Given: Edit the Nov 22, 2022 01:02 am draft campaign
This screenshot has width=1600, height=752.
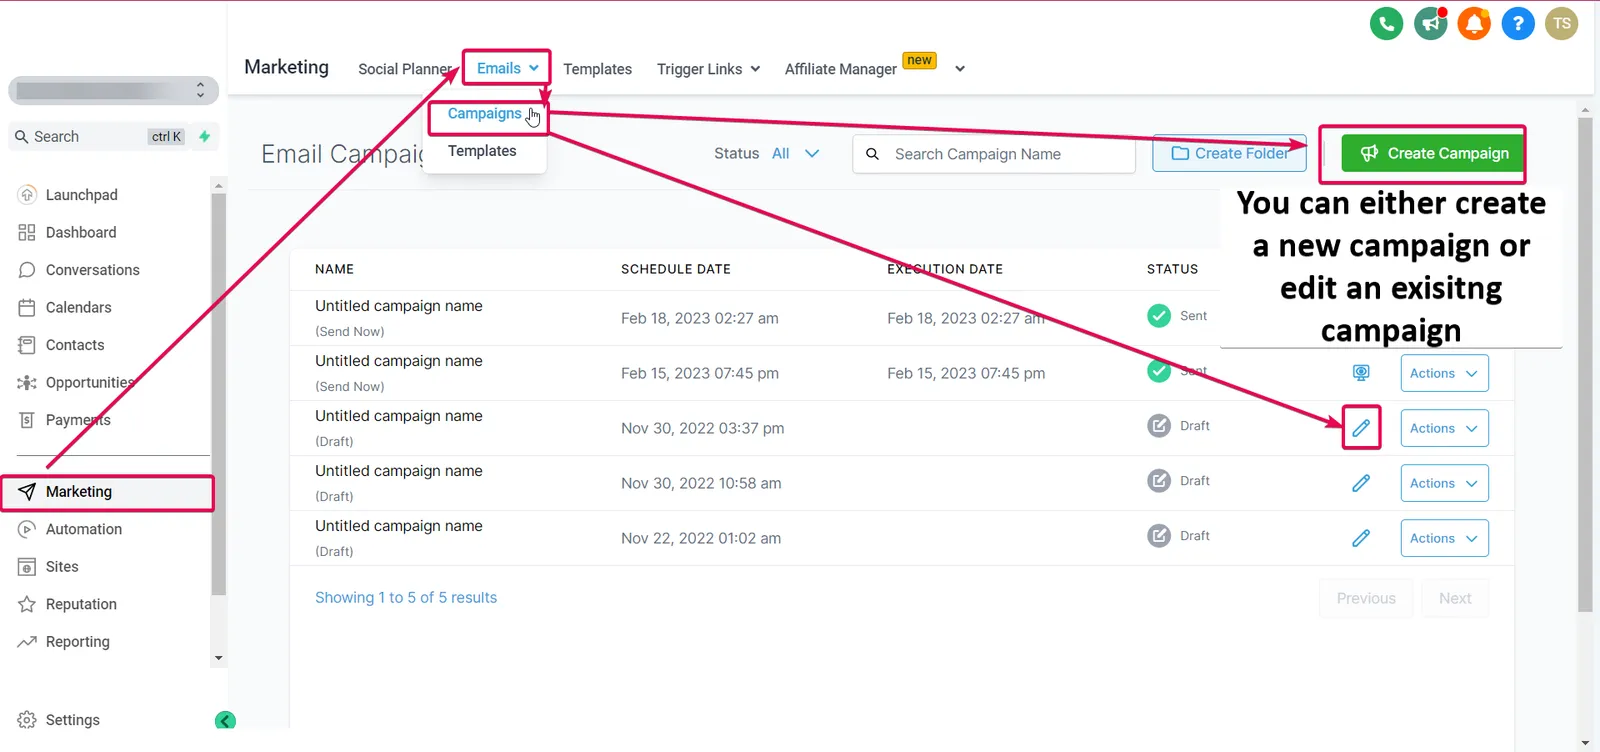Looking at the screenshot, I should [x=1361, y=538].
